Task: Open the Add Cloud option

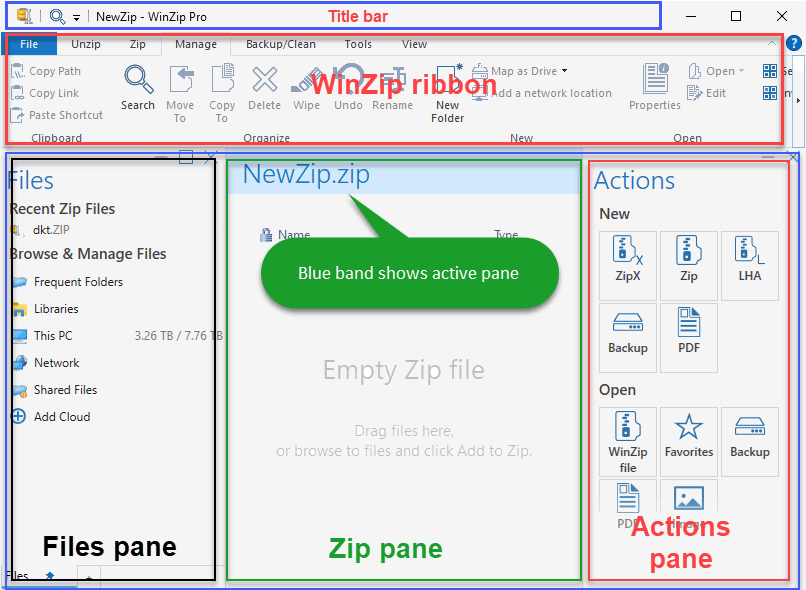Action: [x=51, y=416]
